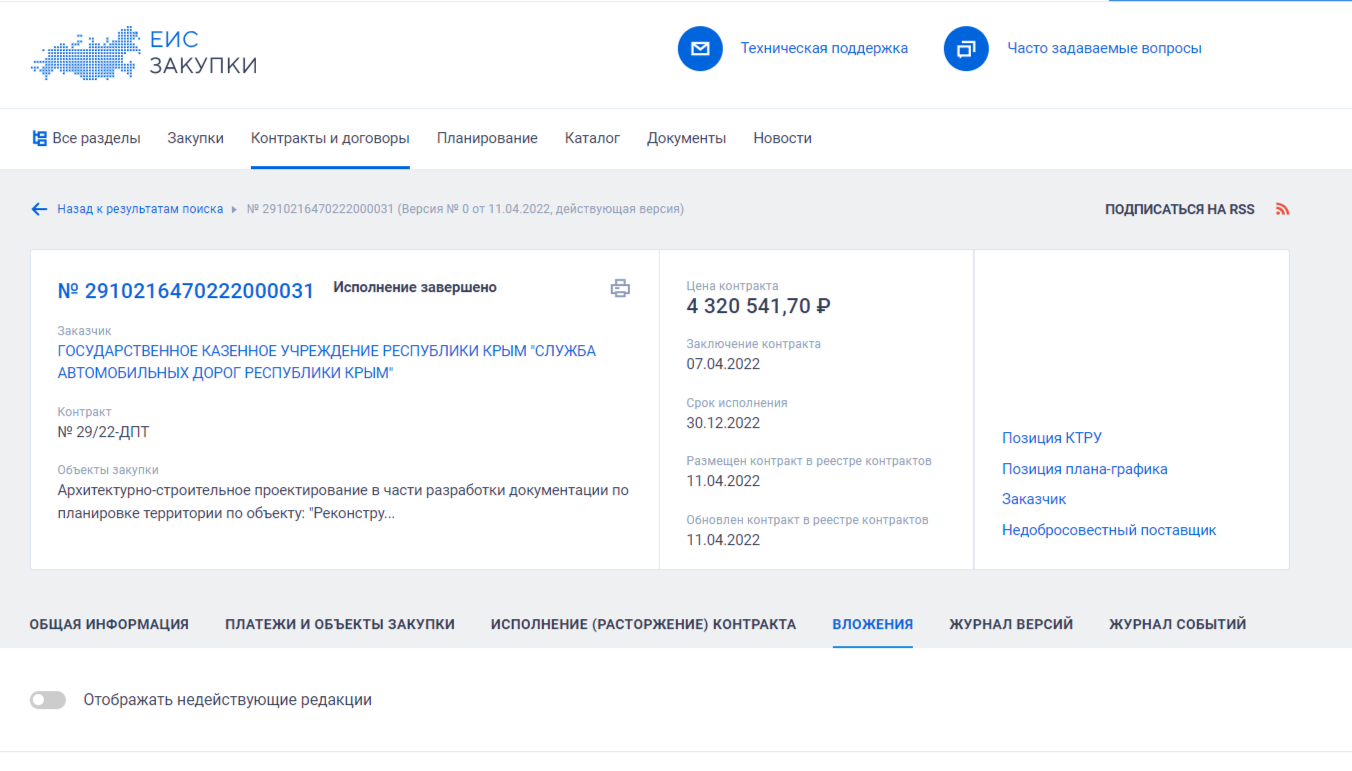The image size is (1352, 771).
Task: Click the printer icon in contract card
Action: pyautogui.click(x=620, y=289)
